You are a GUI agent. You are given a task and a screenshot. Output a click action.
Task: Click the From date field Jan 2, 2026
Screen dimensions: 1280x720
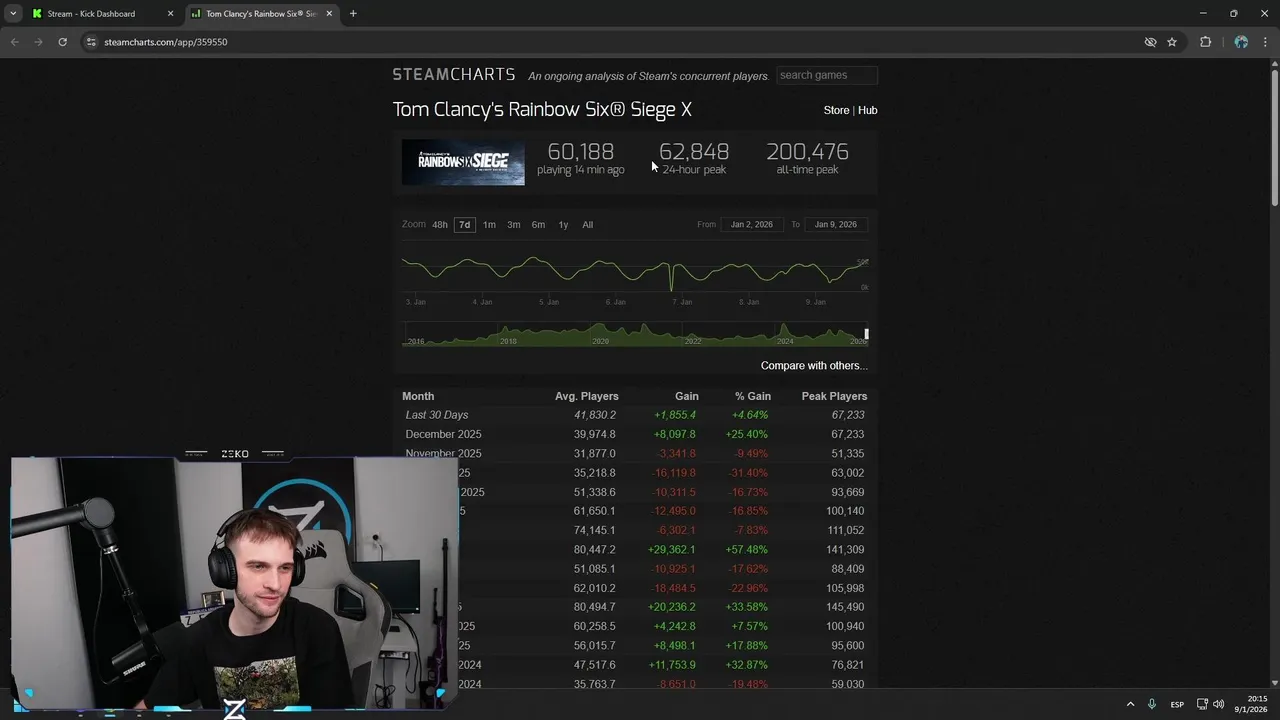tap(752, 225)
